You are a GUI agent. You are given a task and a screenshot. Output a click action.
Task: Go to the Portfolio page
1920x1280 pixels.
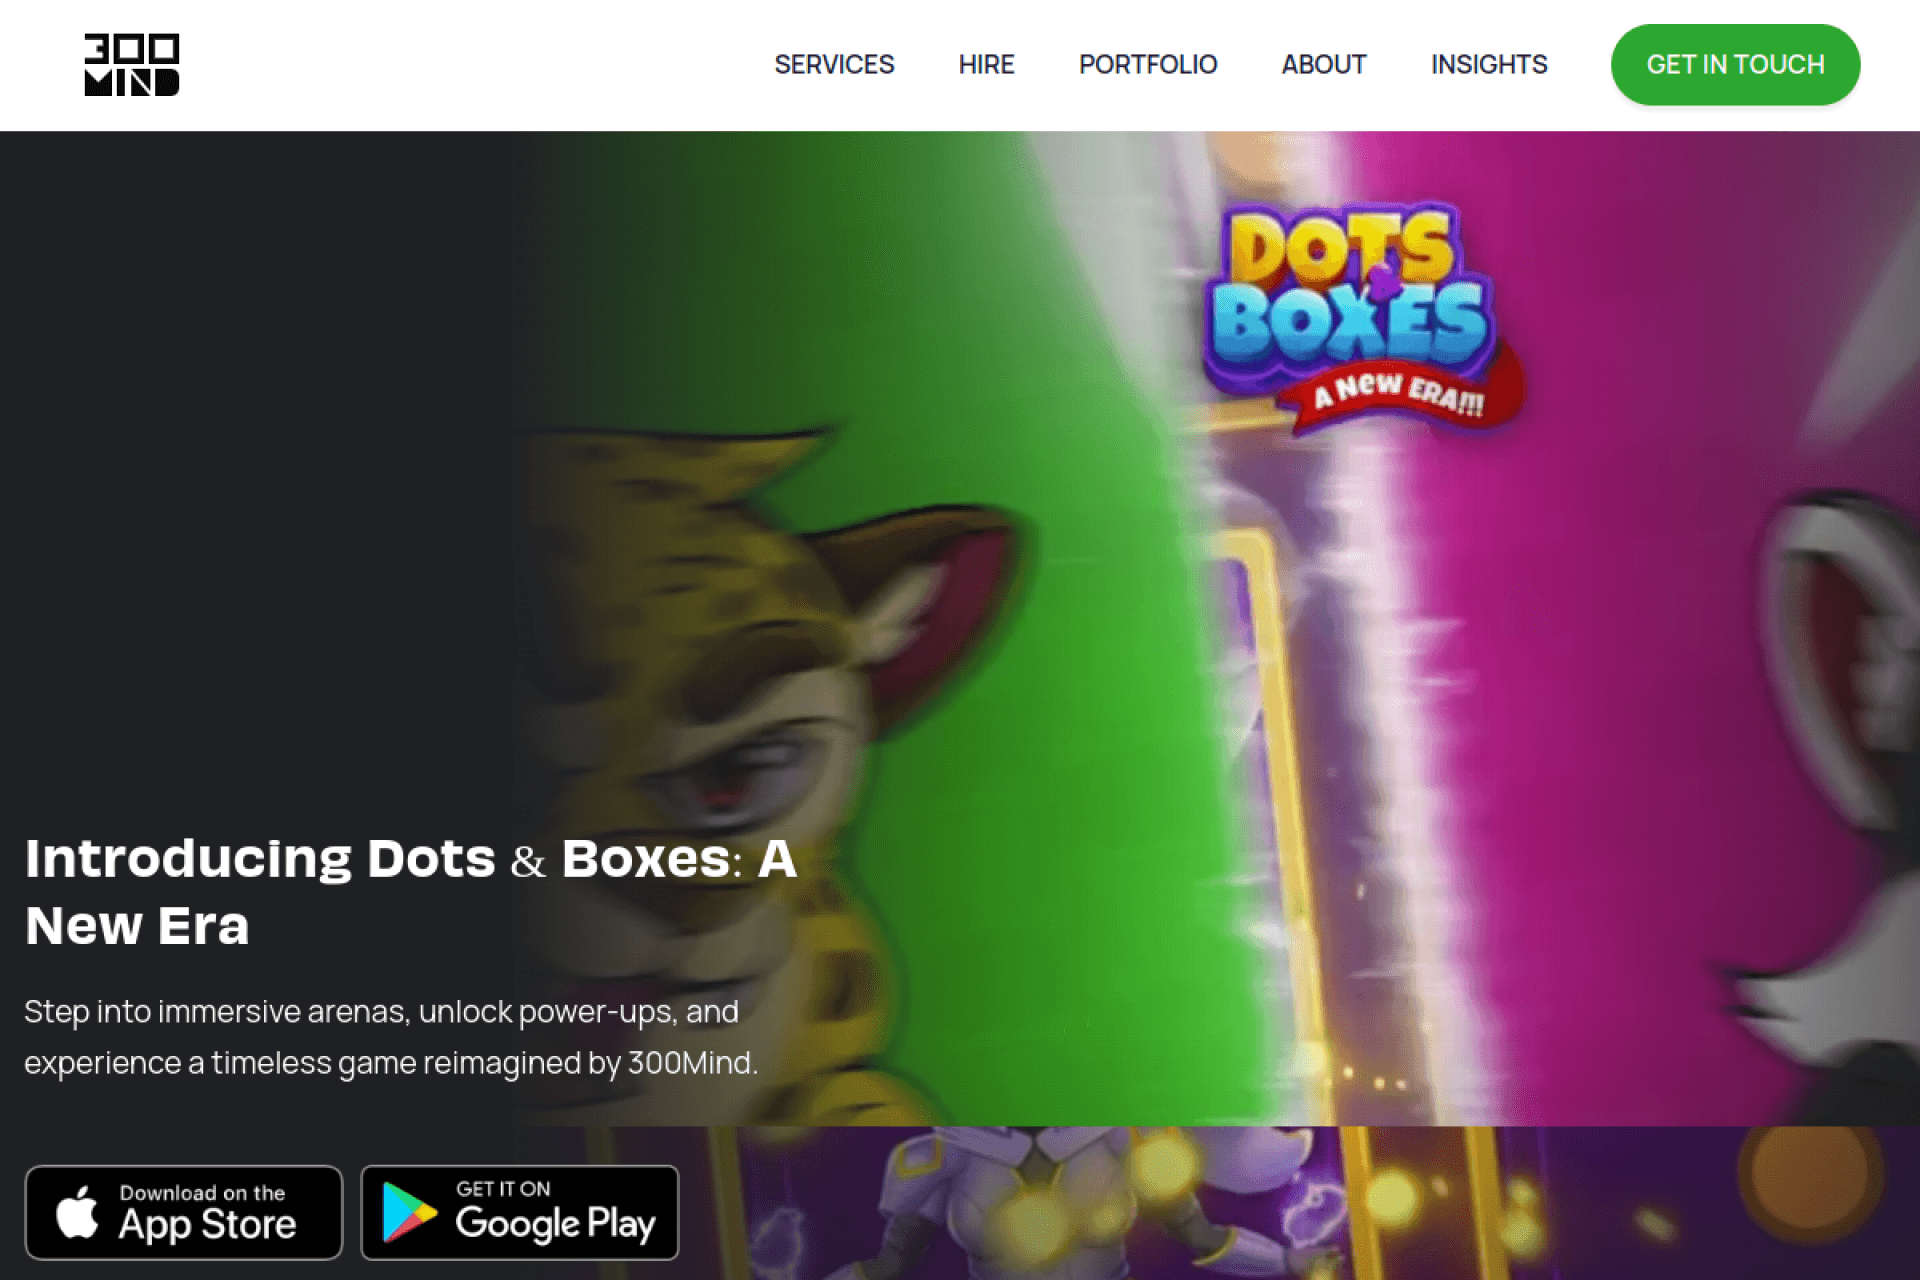1148,65
